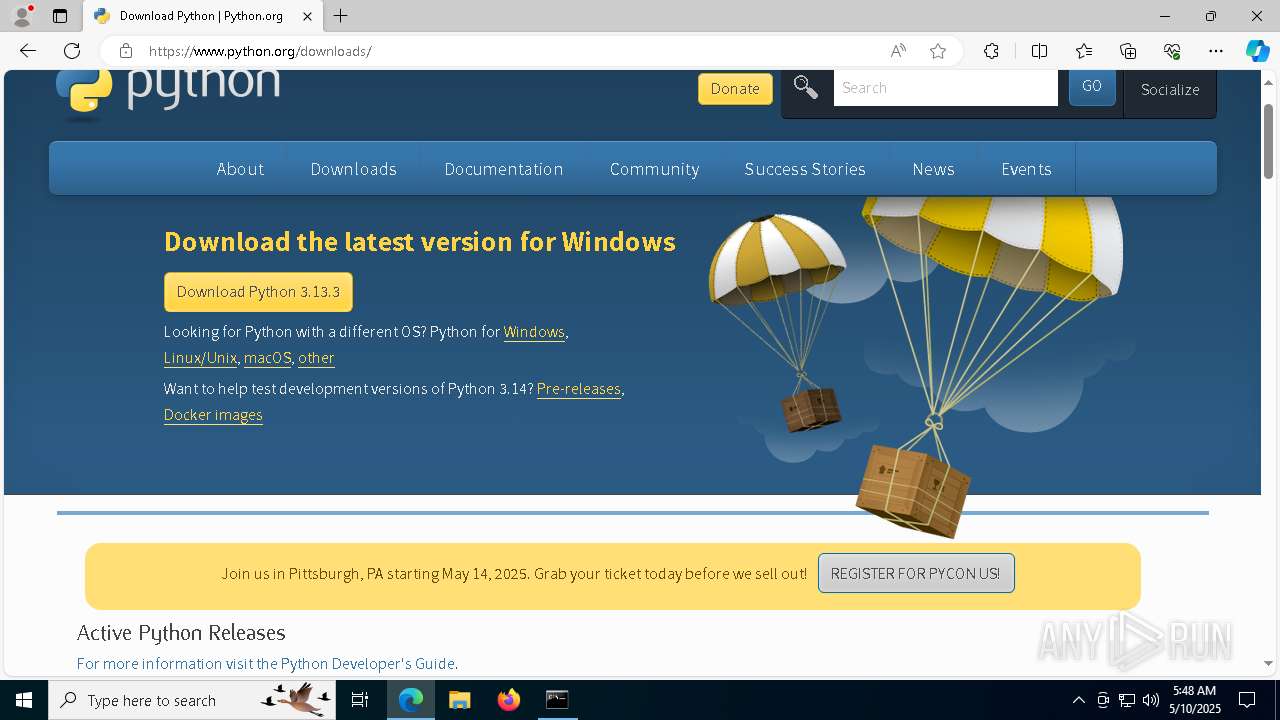The height and width of the screenshot is (720, 1280).
Task: Click the Edge icon on taskbar
Action: click(411, 700)
